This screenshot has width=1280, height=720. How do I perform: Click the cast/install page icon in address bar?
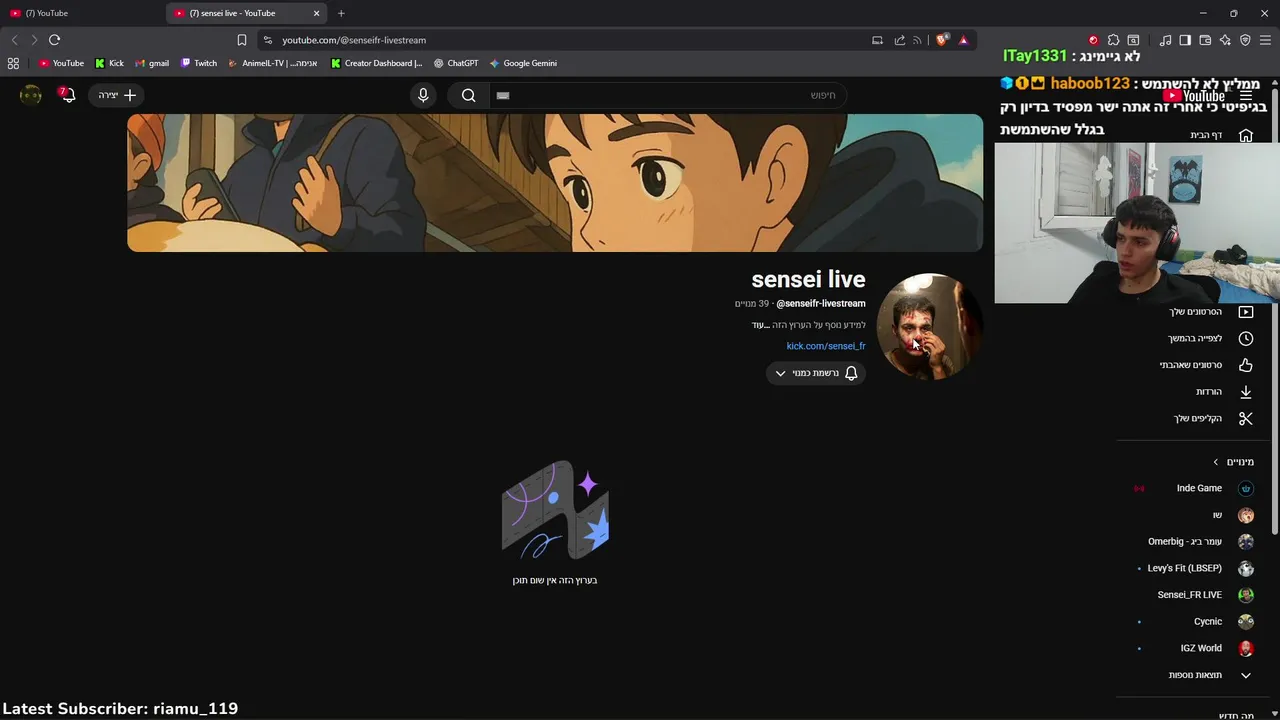point(877,40)
